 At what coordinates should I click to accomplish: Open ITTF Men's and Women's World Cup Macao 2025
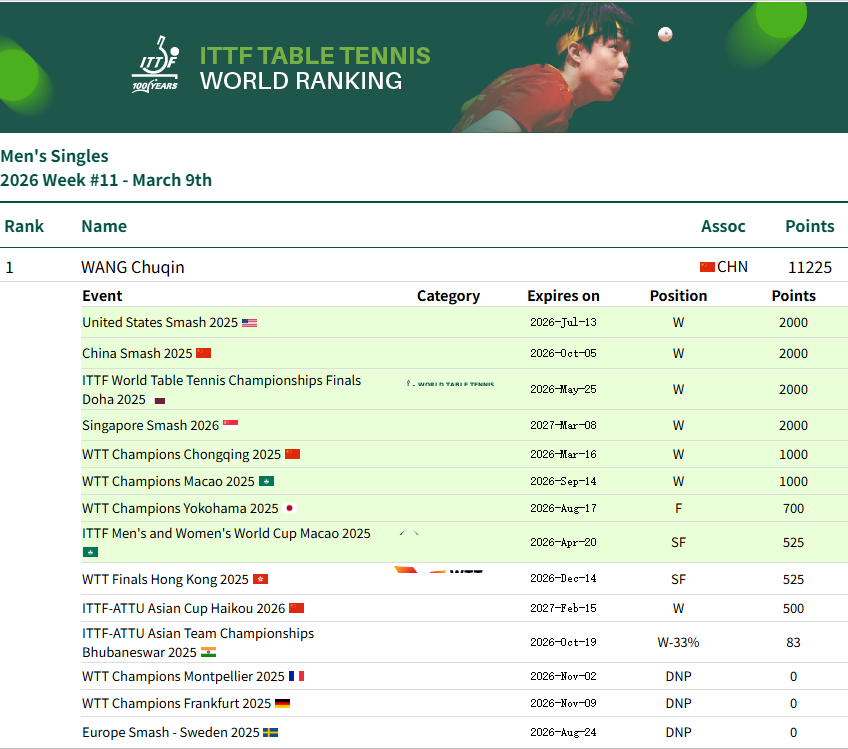pyautogui.click(x=226, y=534)
